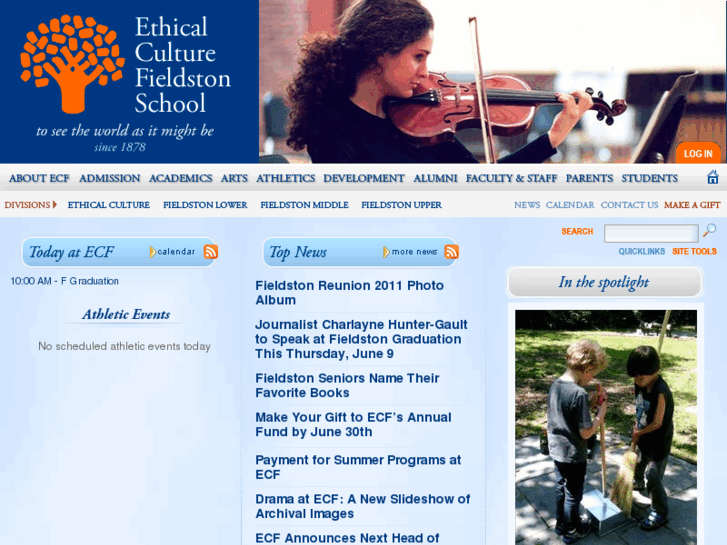Open the spotlight photo of two children
Viewport: 727px width, 545px height.
click(606, 427)
